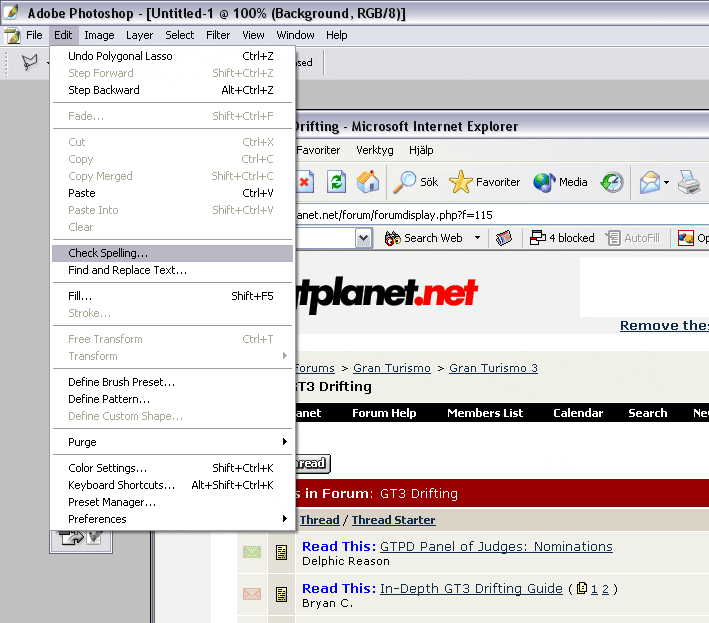Click the 4 blocked popup blocker button
Image resolution: width=709 pixels, height=623 pixels.
[562, 238]
